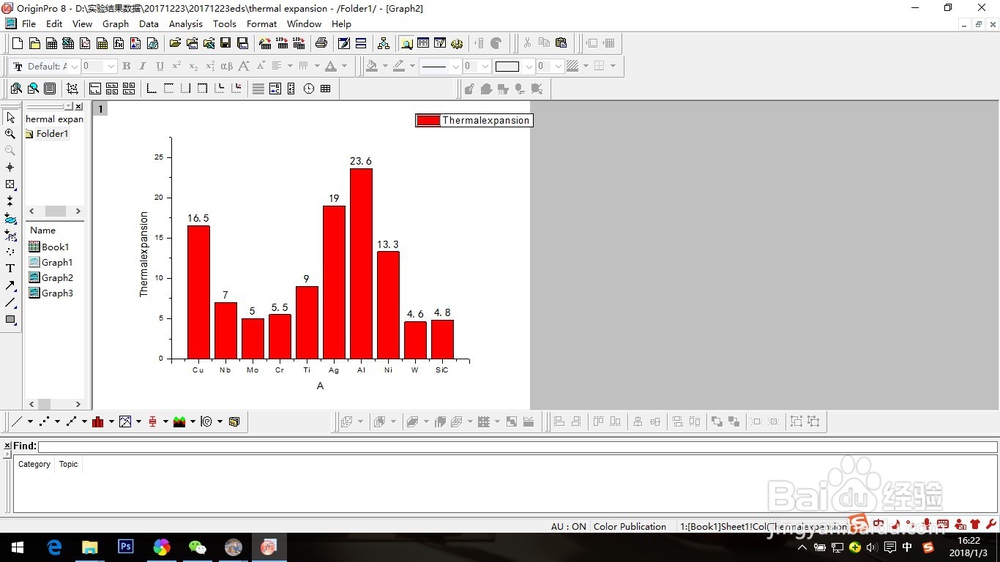Select the Rectangle tool
This screenshot has height=562, width=1000.
[10, 320]
